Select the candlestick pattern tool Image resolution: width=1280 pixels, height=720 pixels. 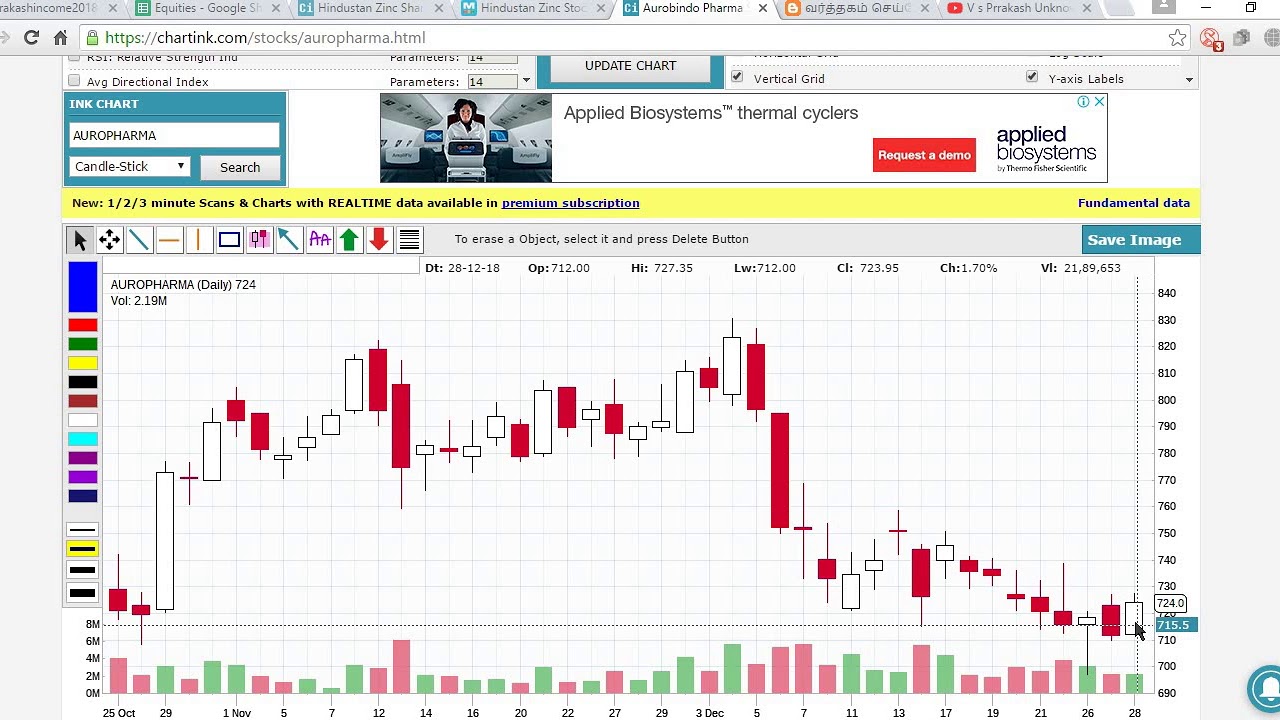[259, 240]
